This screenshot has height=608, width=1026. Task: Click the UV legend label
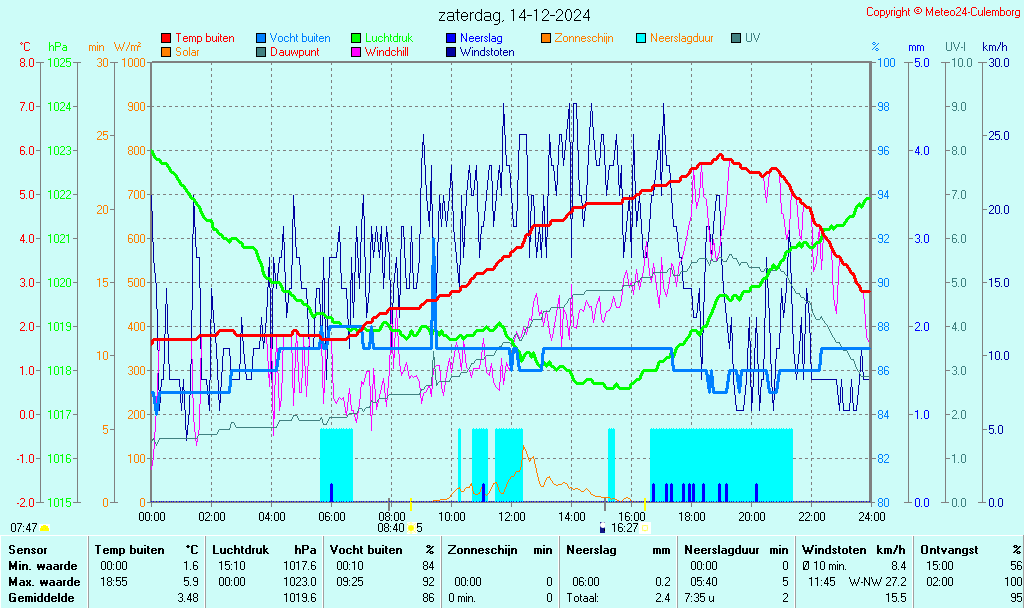point(753,38)
